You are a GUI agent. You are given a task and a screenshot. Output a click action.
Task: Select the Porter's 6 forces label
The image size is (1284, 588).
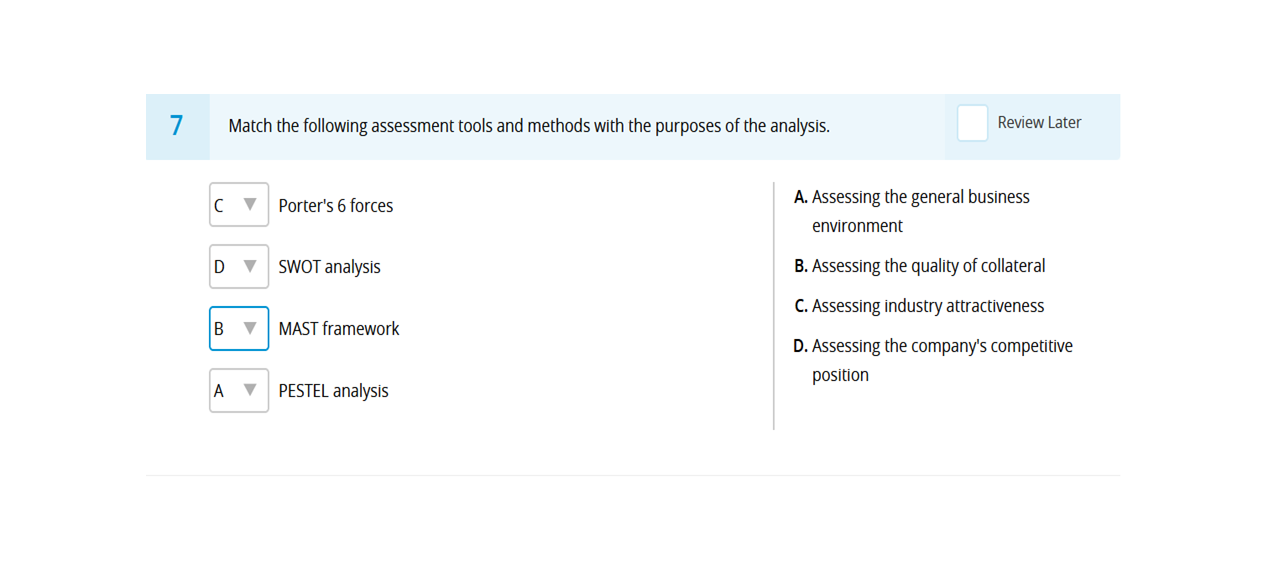coord(335,206)
